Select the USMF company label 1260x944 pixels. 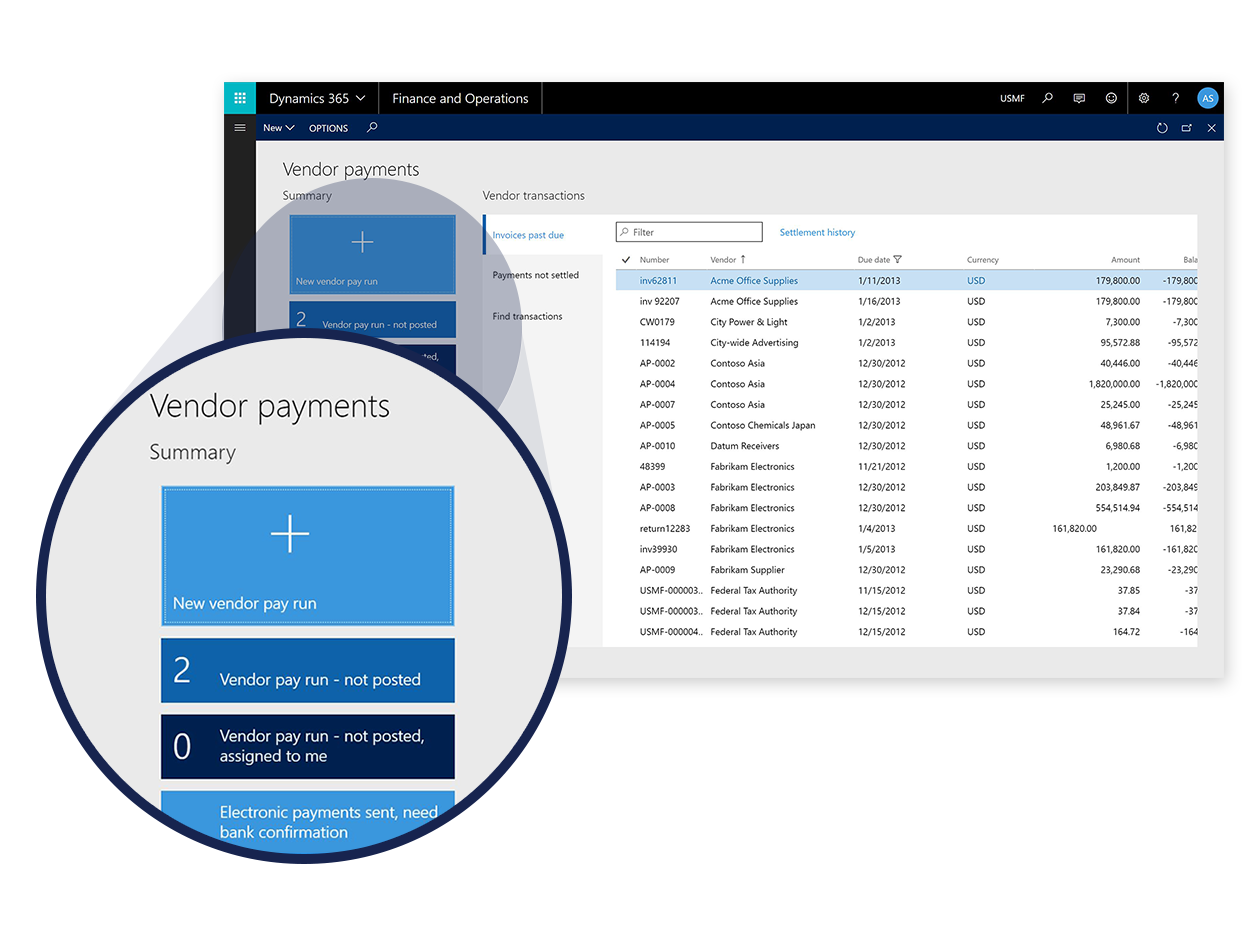pos(1012,99)
